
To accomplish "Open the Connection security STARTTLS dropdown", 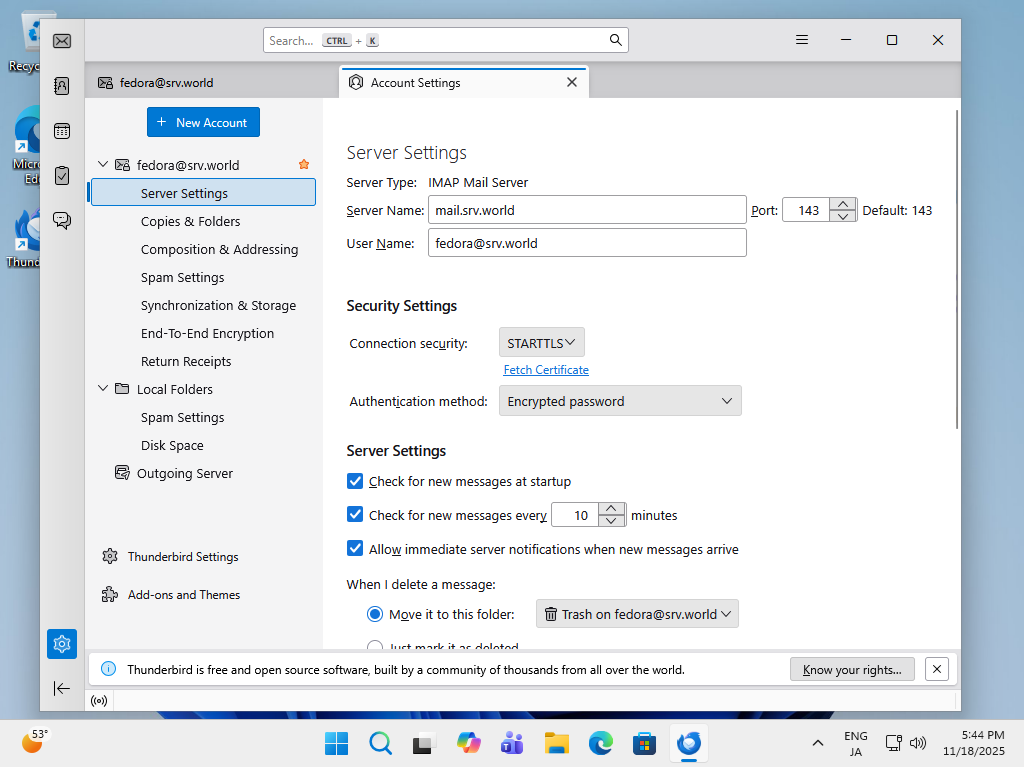I will pos(541,343).
